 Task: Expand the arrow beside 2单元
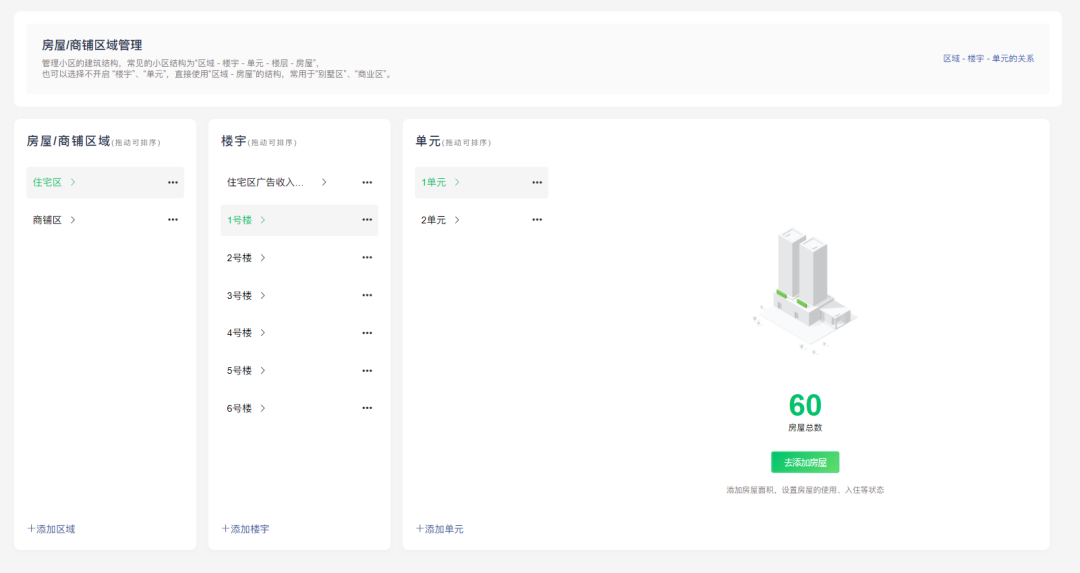pyautogui.click(x=457, y=220)
